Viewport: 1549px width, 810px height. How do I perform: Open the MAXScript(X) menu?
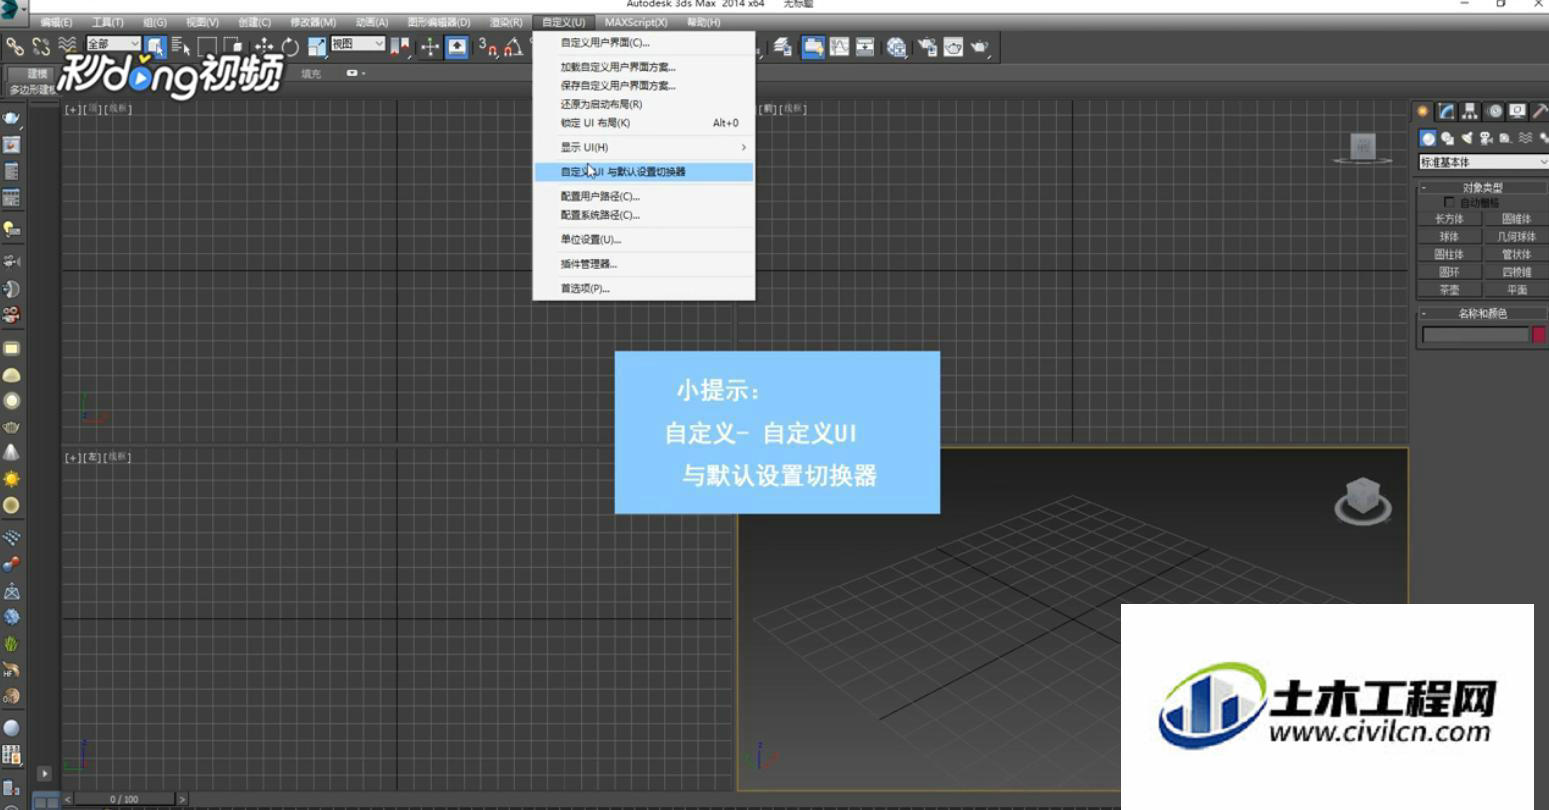636,22
